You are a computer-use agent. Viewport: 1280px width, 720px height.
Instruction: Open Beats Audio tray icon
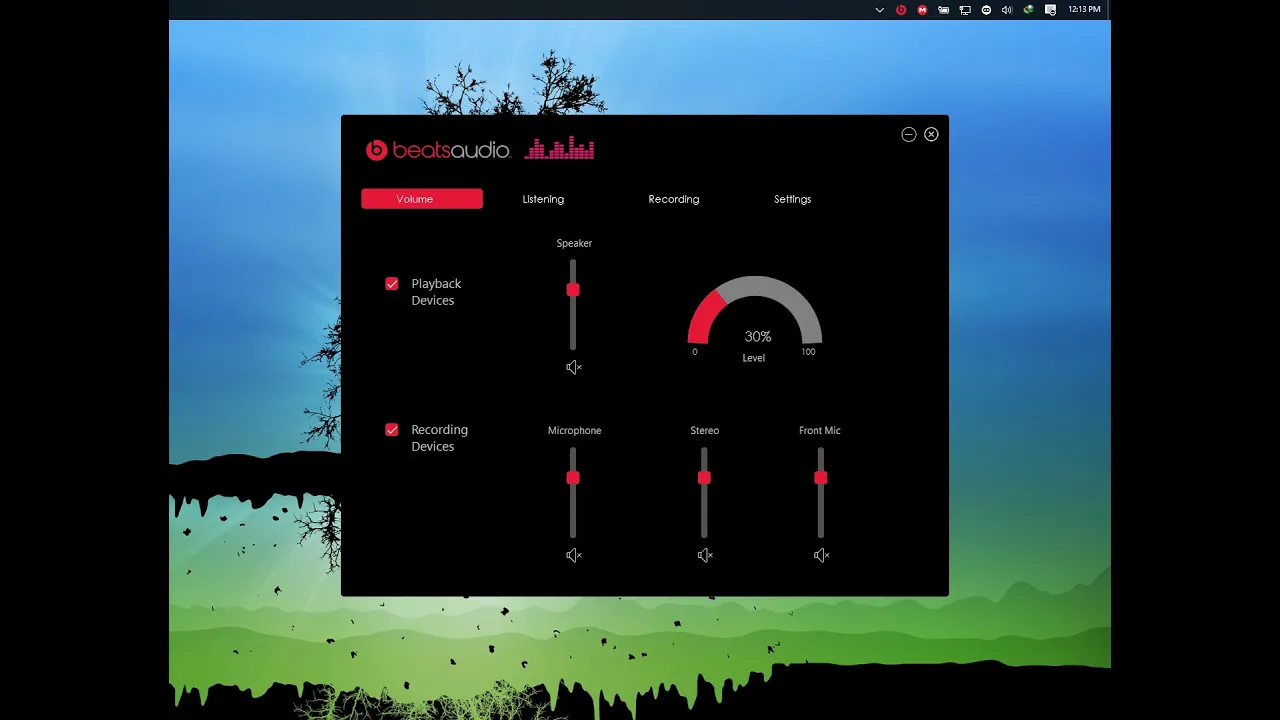point(901,9)
